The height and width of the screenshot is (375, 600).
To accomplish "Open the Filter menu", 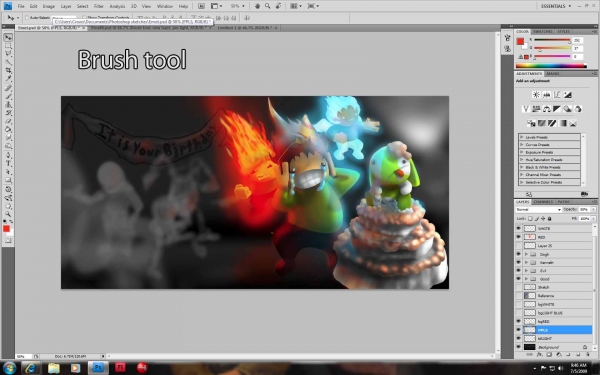I will click(x=99, y=7).
